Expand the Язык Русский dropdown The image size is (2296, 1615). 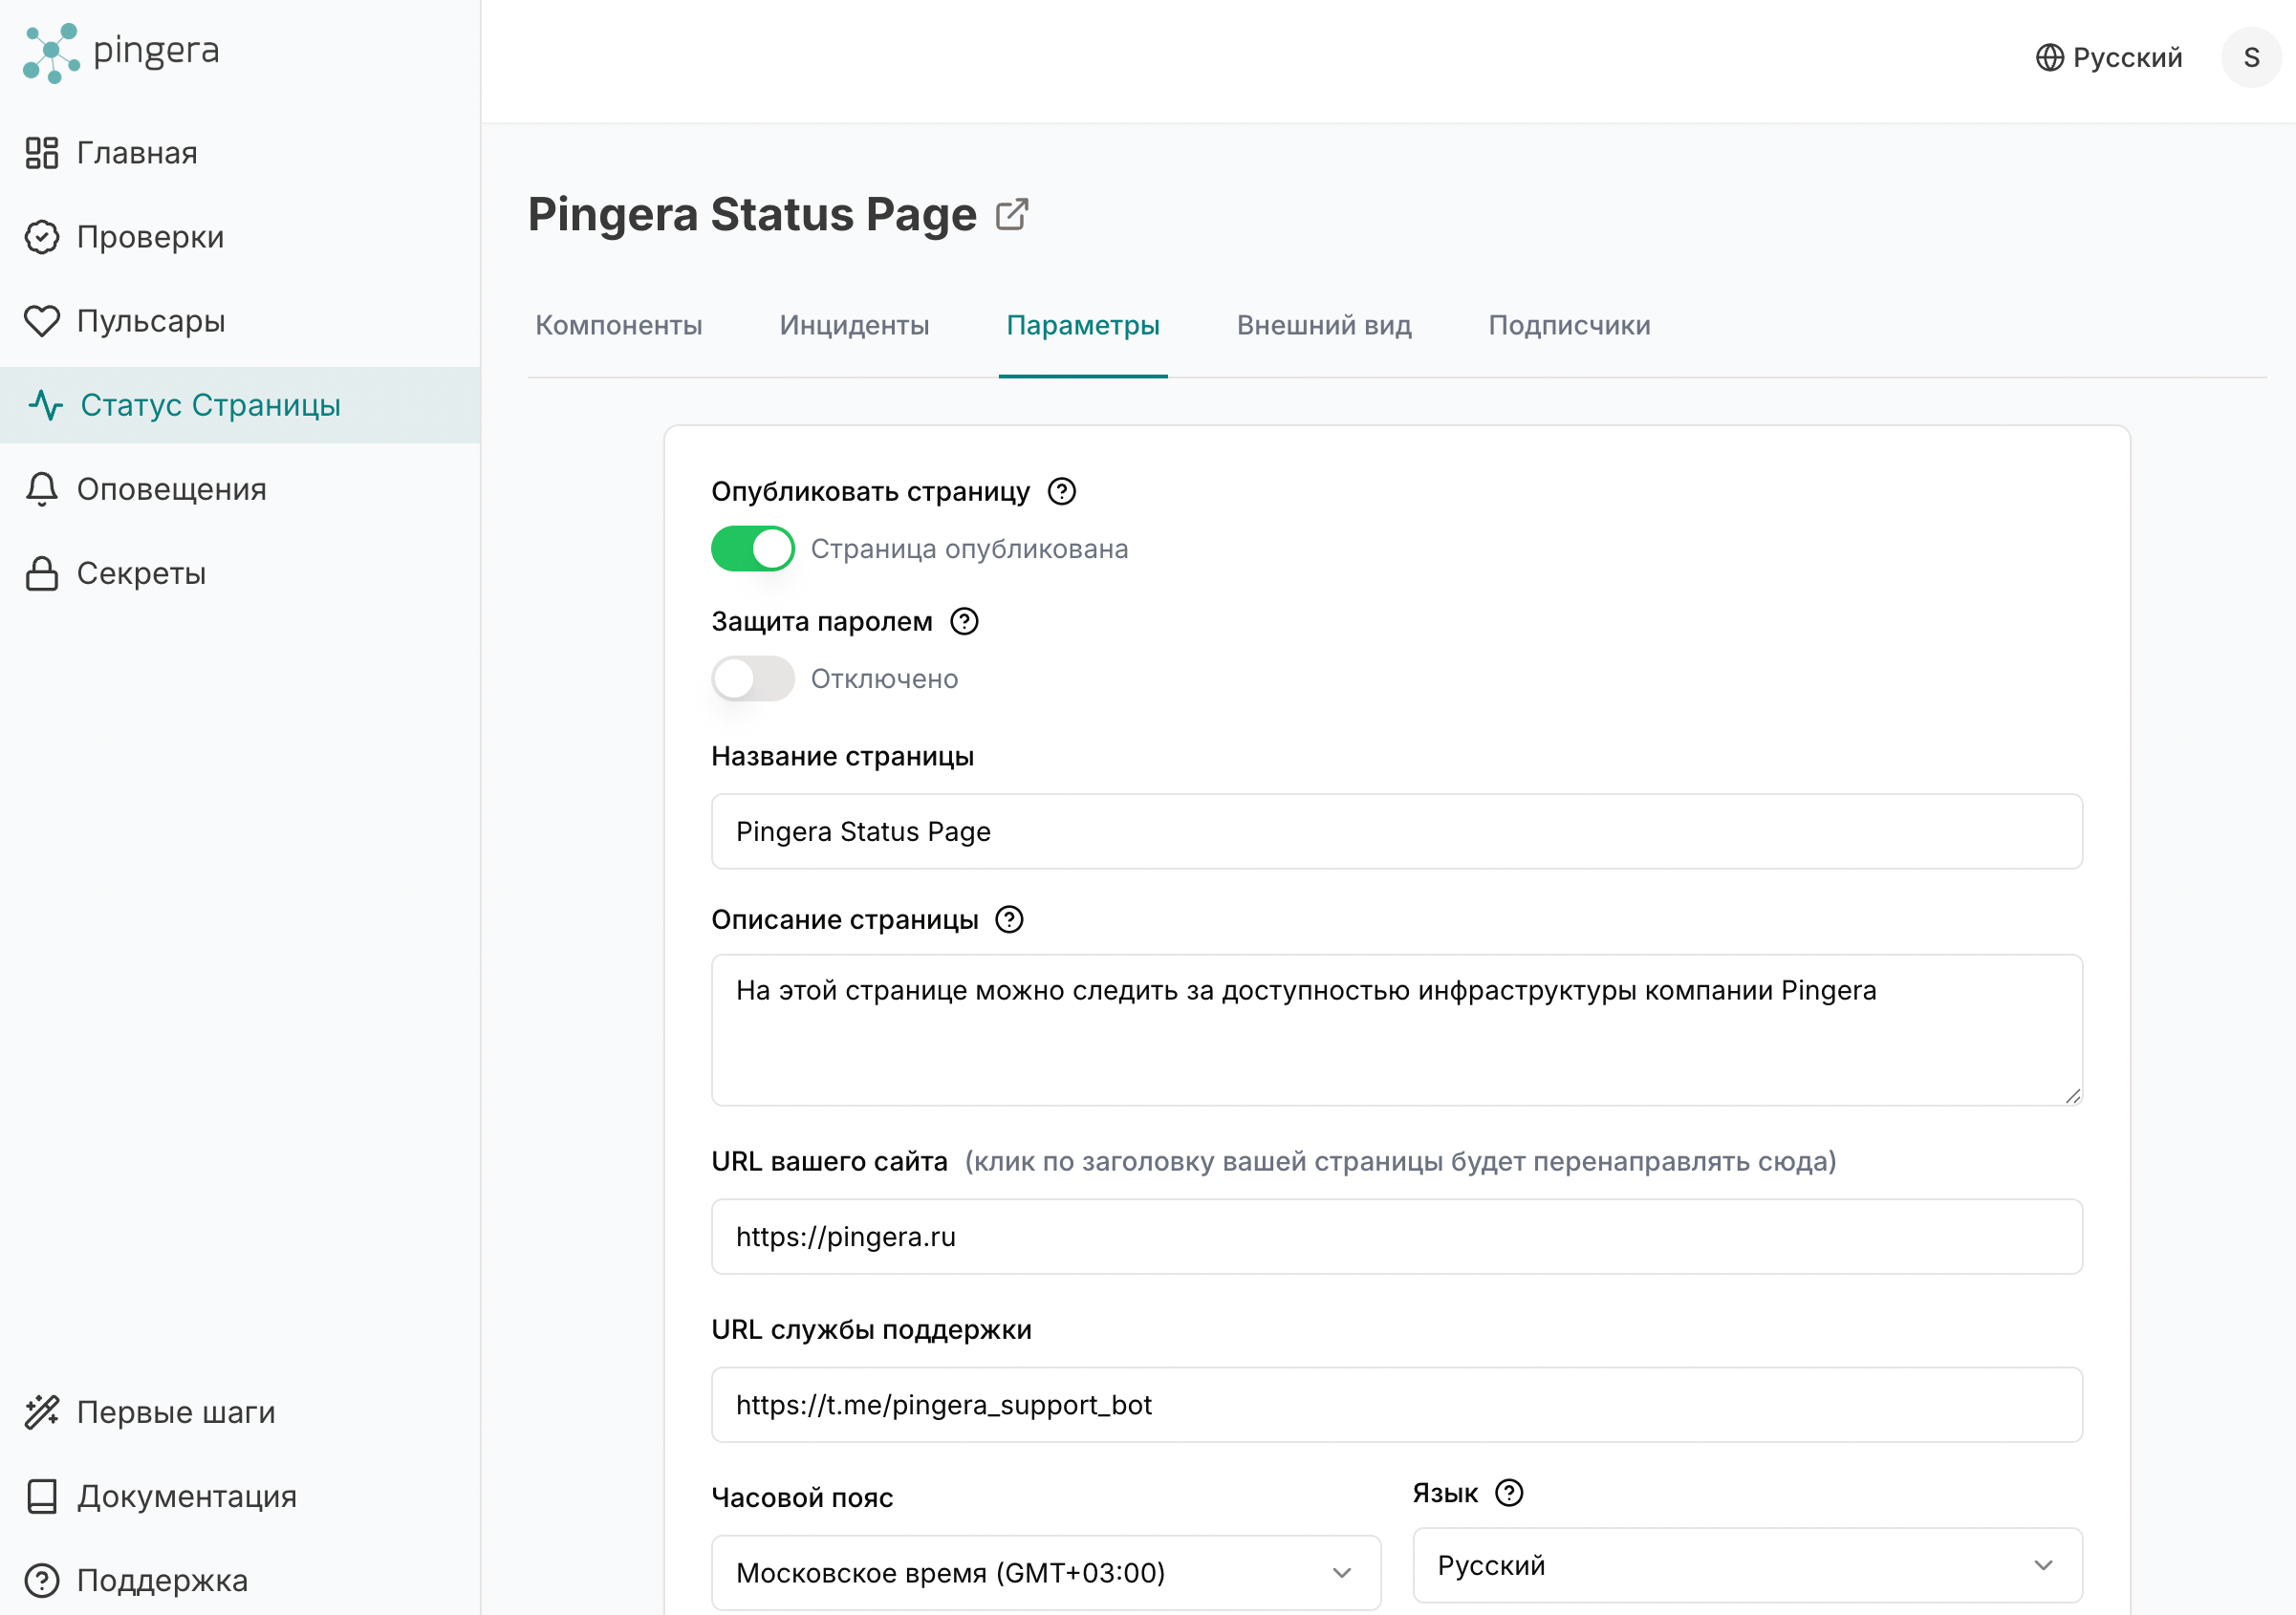(1747, 1565)
